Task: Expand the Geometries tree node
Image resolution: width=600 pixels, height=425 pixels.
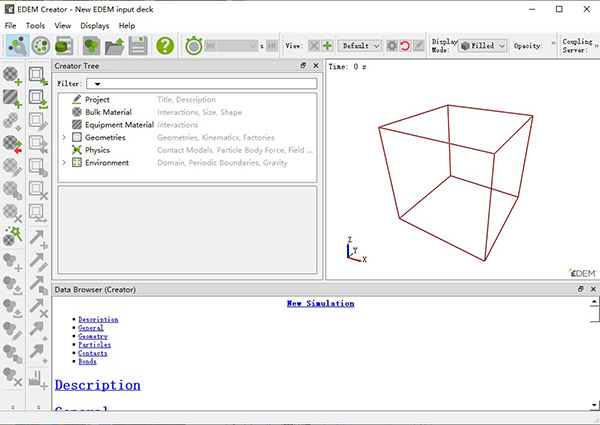Action: [x=64, y=137]
